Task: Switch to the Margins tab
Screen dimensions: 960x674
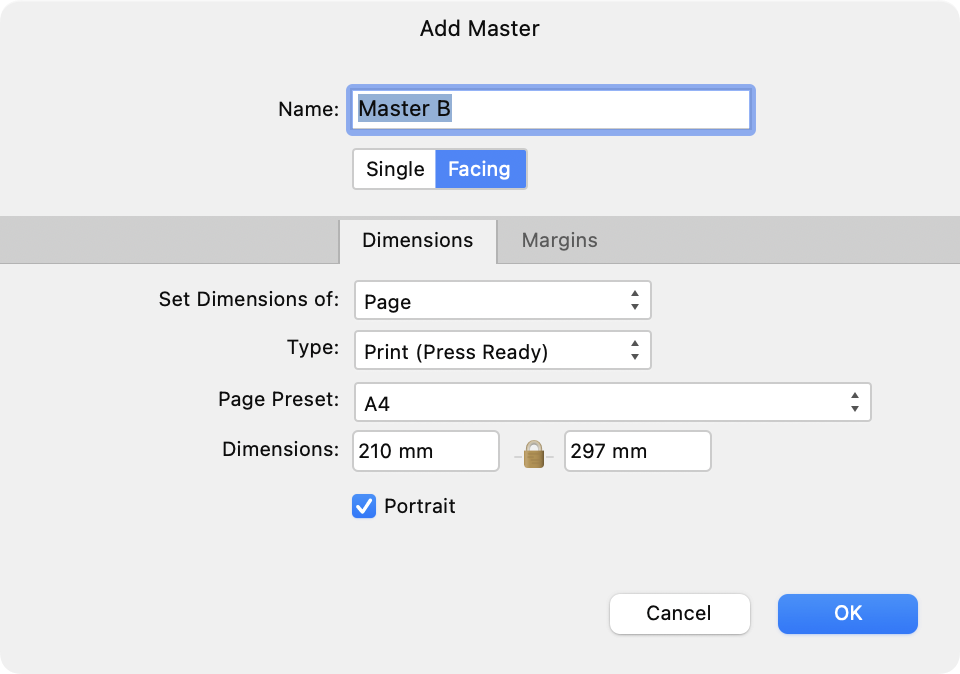Action: click(x=558, y=240)
